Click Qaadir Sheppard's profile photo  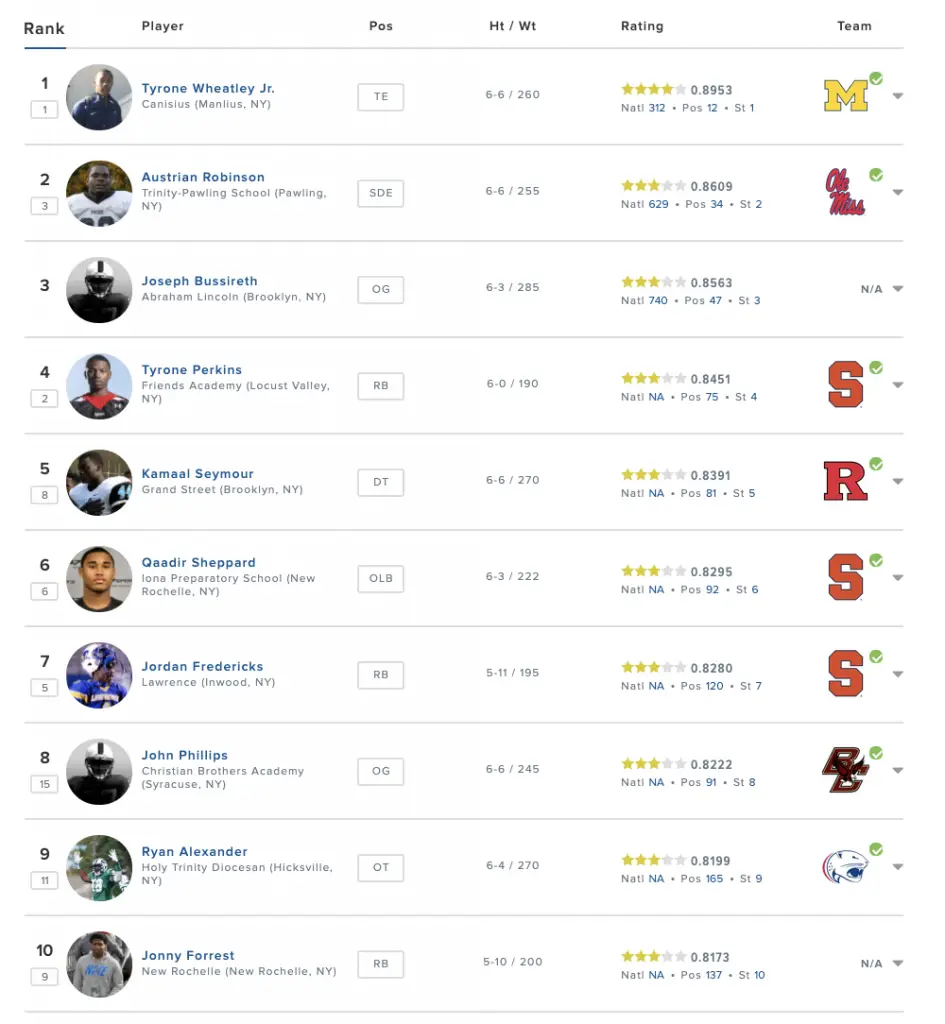click(x=99, y=579)
